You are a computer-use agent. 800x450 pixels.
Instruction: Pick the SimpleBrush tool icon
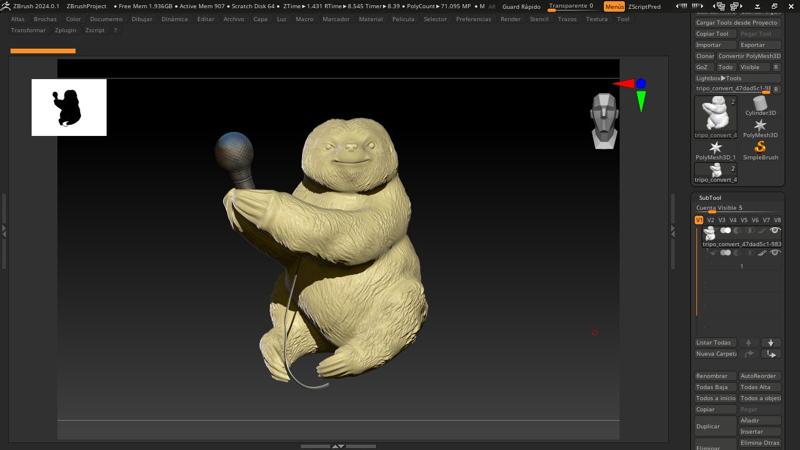click(760, 148)
